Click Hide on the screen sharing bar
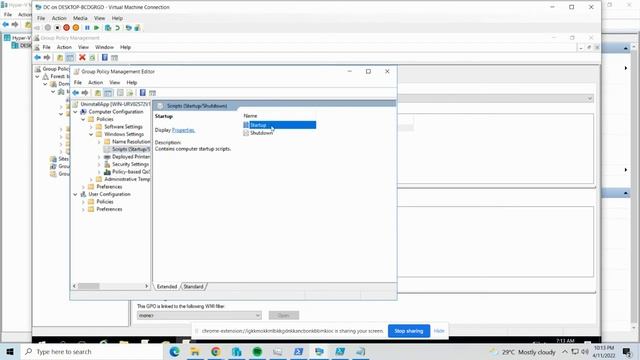Image resolution: width=640 pixels, height=360 pixels. coord(439,331)
